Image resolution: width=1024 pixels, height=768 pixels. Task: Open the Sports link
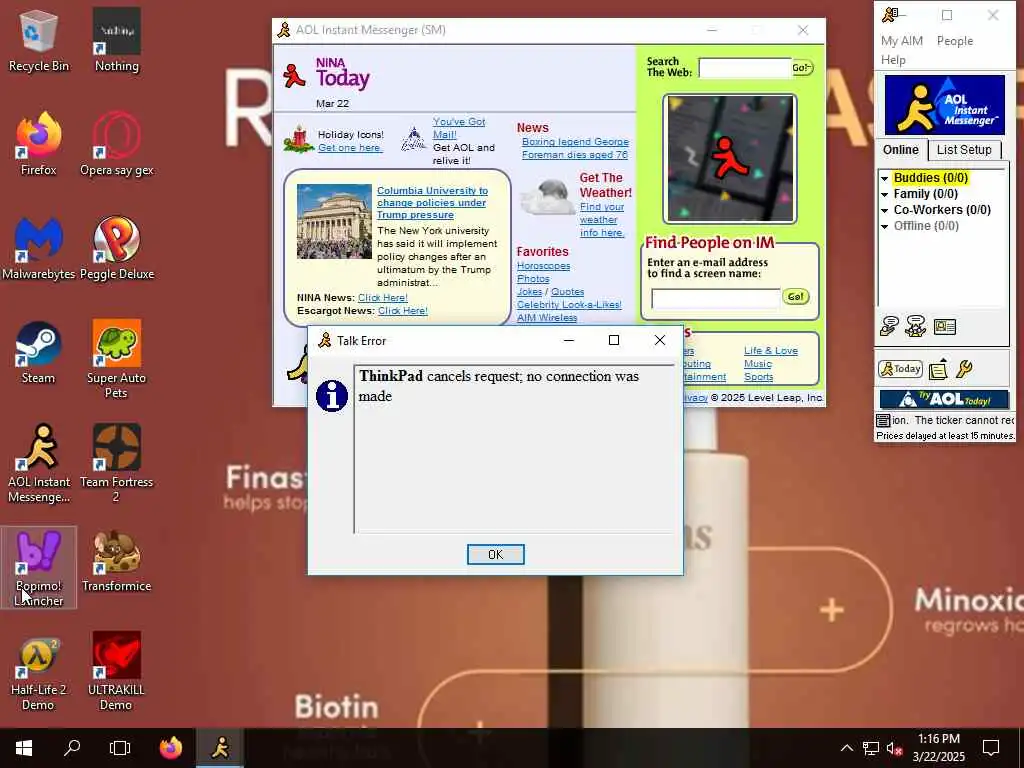click(758, 377)
